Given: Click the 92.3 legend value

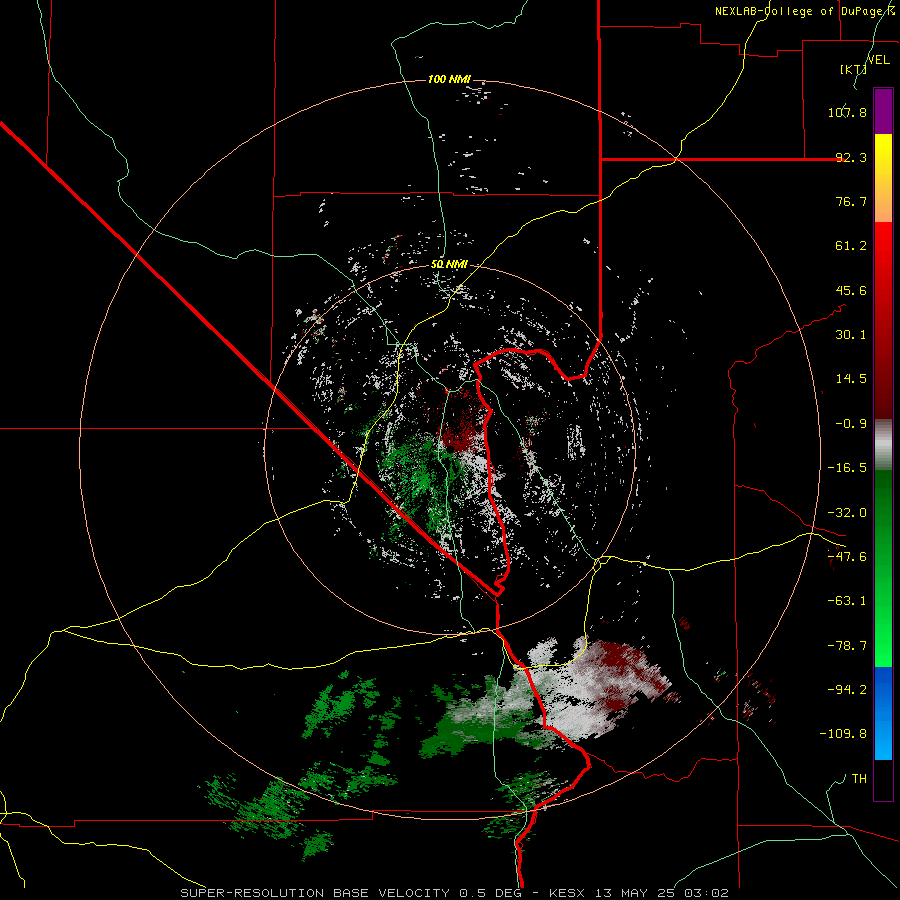Looking at the screenshot, I should pos(851,157).
